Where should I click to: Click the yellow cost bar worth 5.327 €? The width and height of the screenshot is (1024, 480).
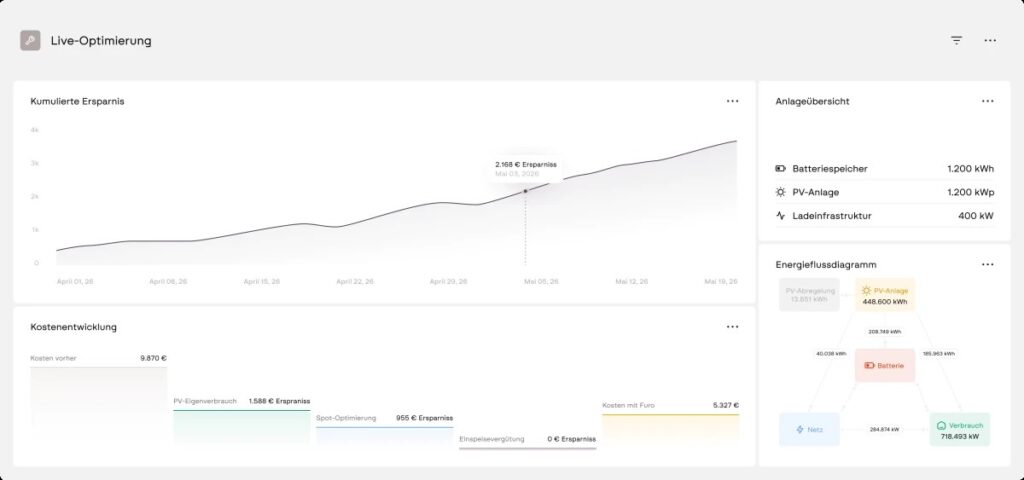pyautogui.click(x=671, y=429)
